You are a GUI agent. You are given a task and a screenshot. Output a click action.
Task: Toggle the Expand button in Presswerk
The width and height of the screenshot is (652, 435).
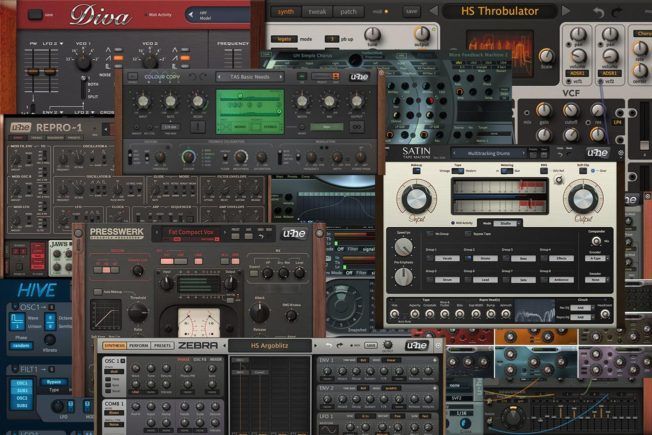point(254,274)
